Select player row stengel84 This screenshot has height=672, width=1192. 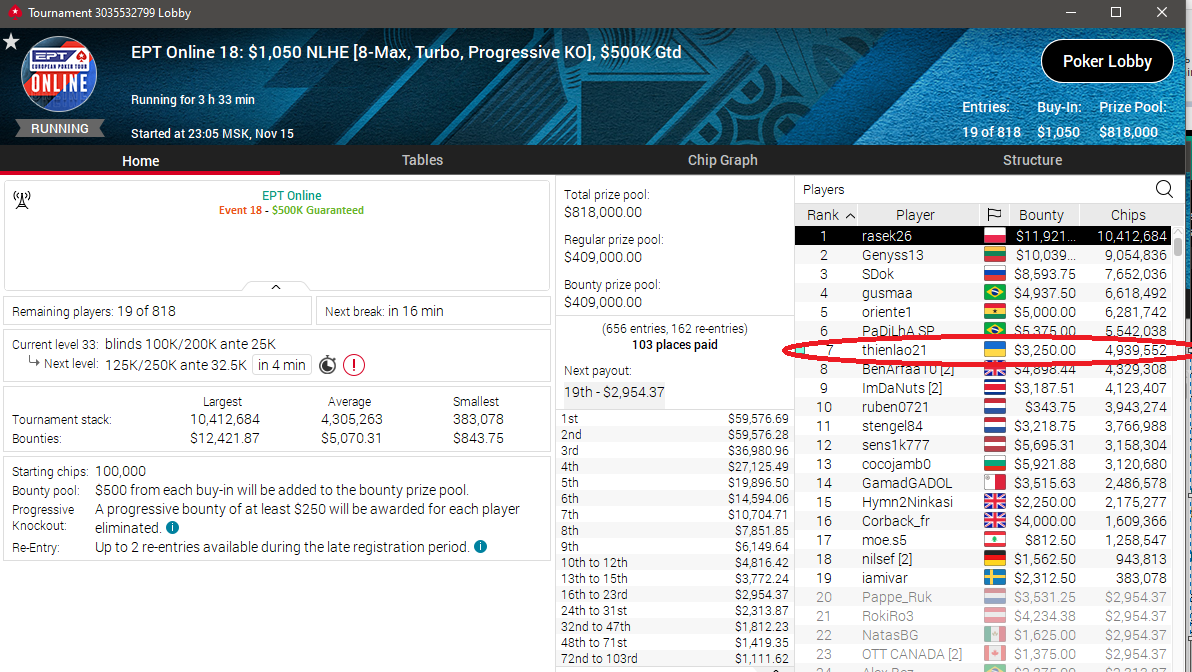983,426
